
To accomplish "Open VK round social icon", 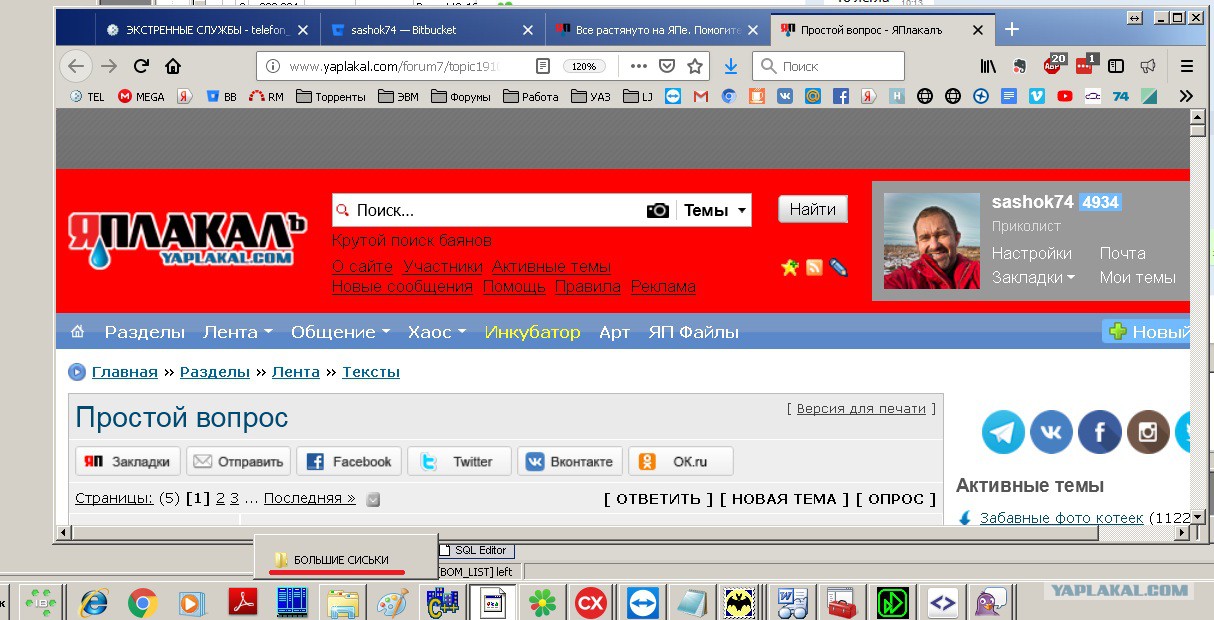I will point(1051,432).
